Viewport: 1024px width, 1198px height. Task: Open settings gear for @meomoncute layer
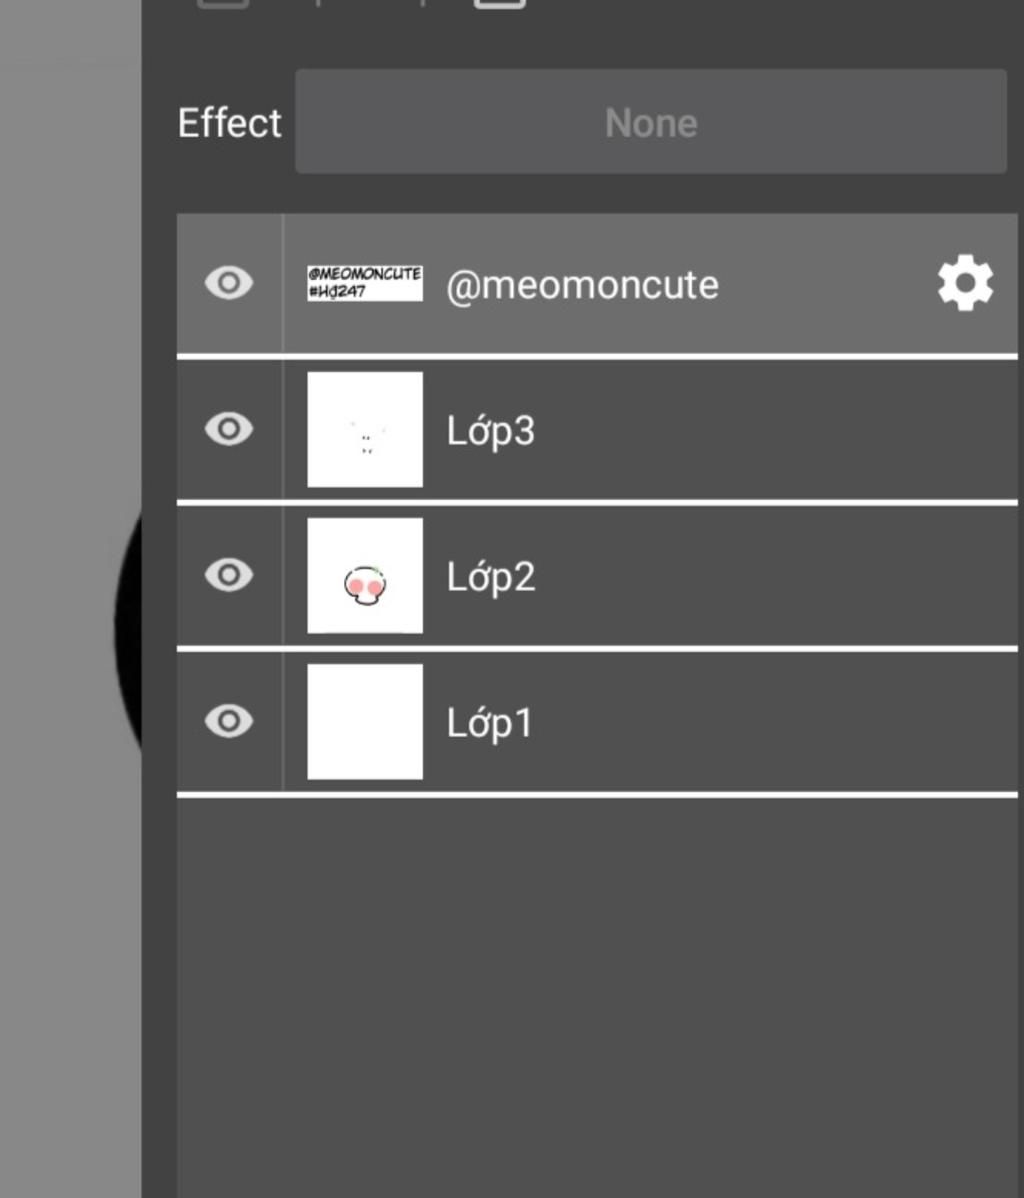coord(965,284)
